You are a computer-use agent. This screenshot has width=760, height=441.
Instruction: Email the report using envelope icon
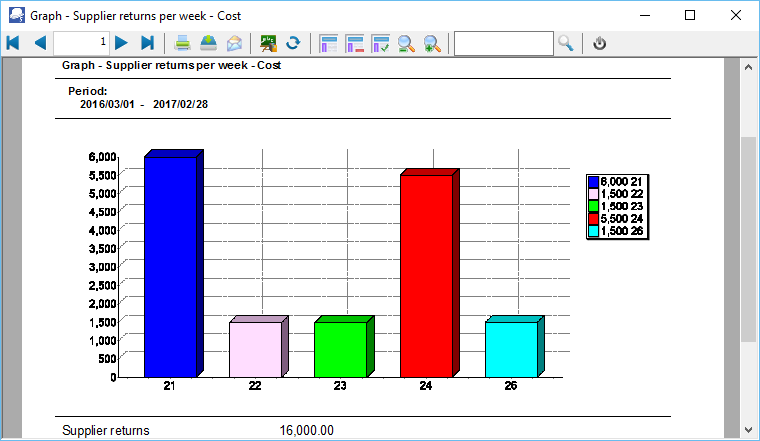(x=234, y=43)
